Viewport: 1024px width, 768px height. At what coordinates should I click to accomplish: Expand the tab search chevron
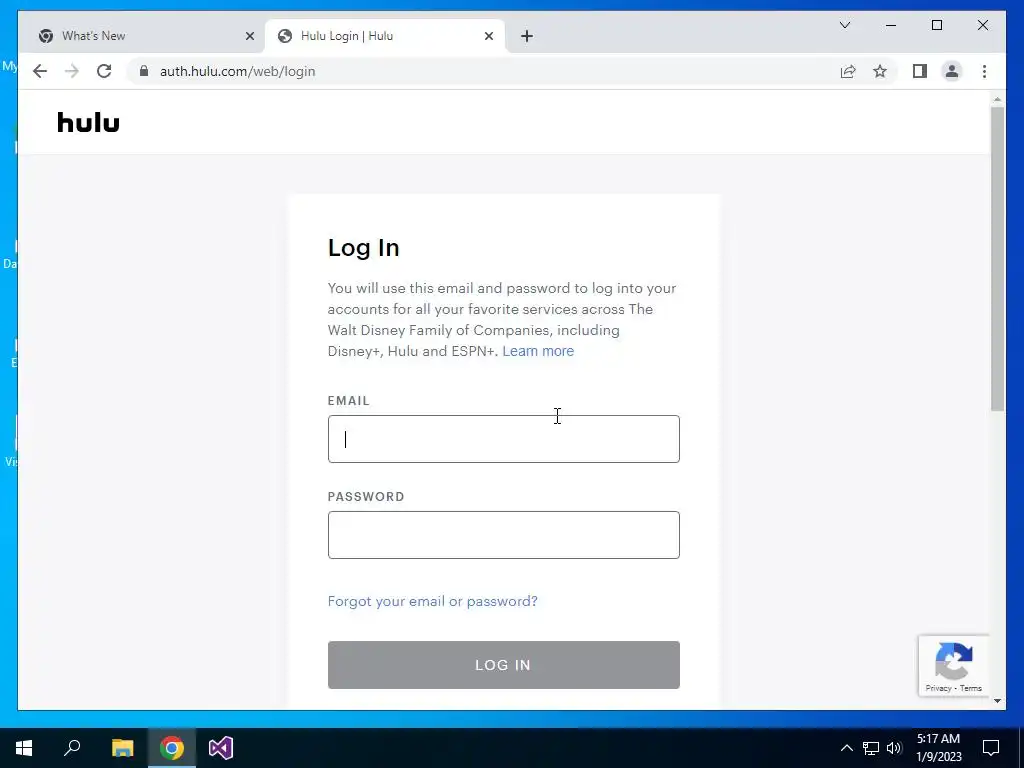coord(845,25)
